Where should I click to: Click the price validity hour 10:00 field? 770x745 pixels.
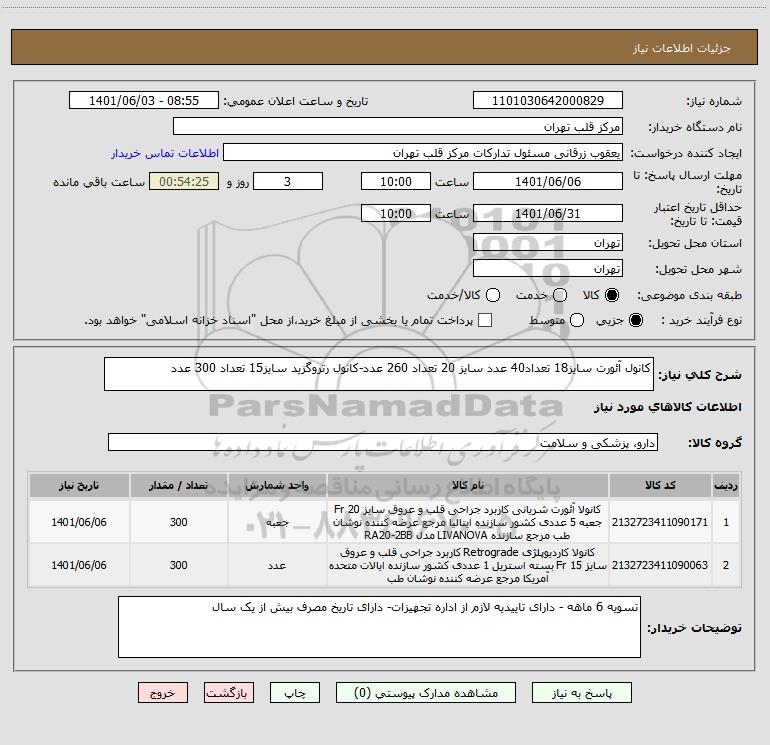pos(396,213)
